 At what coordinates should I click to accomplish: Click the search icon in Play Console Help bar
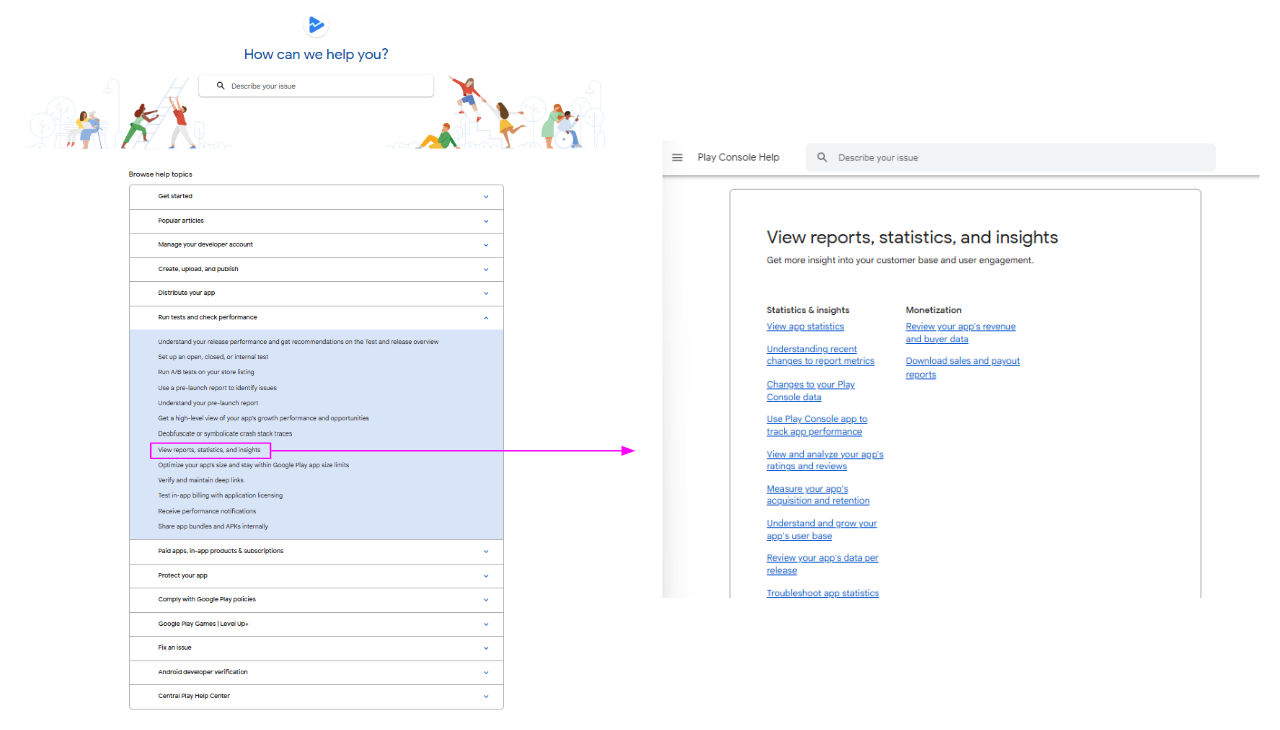pyautogui.click(x=822, y=157)
